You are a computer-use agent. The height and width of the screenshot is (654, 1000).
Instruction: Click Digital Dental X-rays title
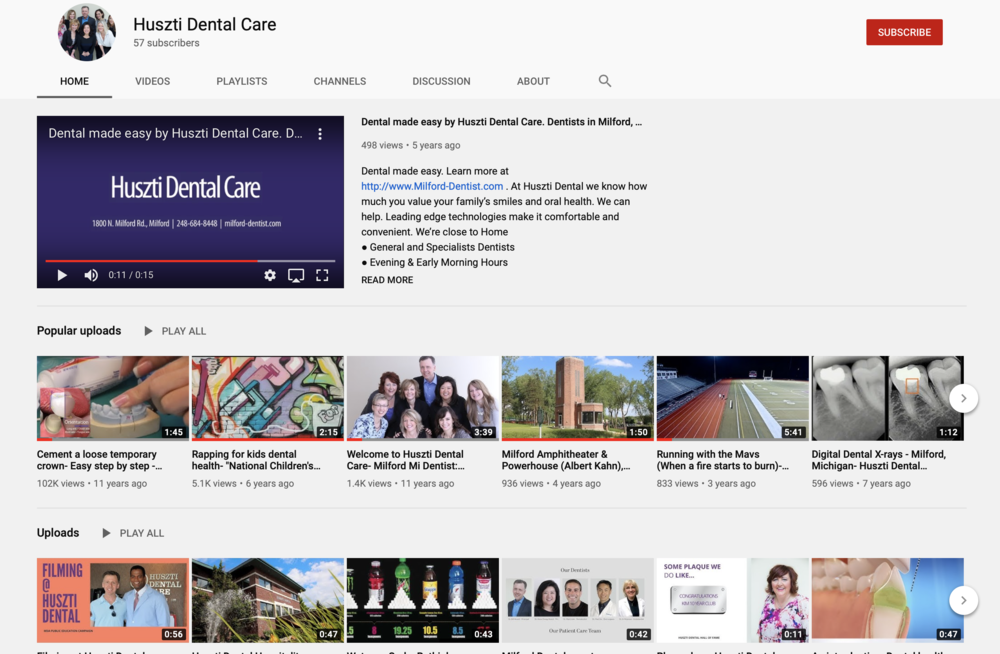(879, 460)
